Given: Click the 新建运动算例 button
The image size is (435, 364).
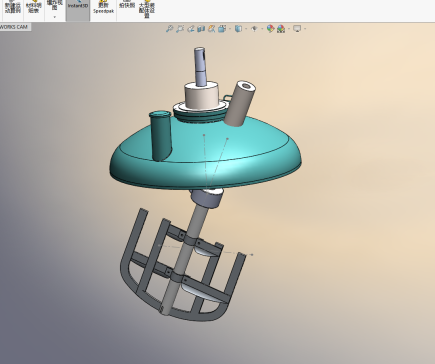Looking at the screenshot, I should pyautogui.click(x=13, y=7).
